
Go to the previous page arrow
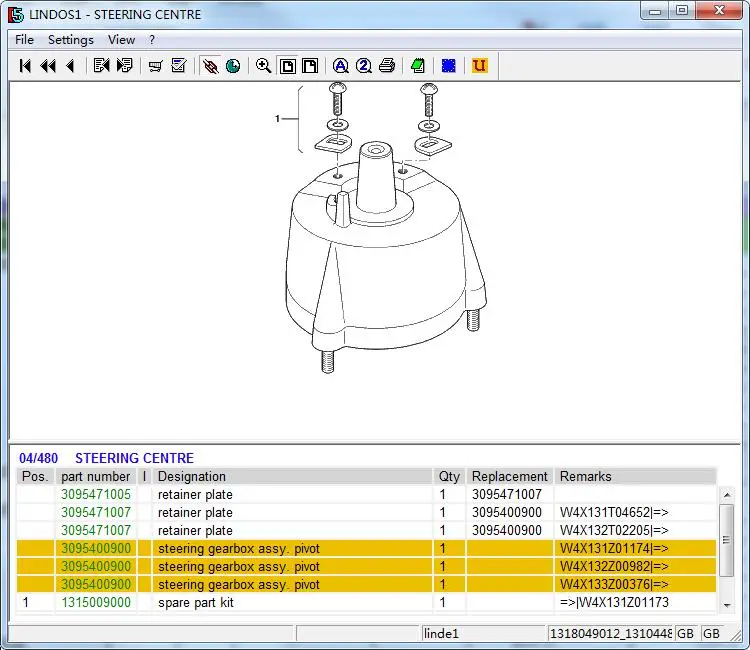point(70,66)
